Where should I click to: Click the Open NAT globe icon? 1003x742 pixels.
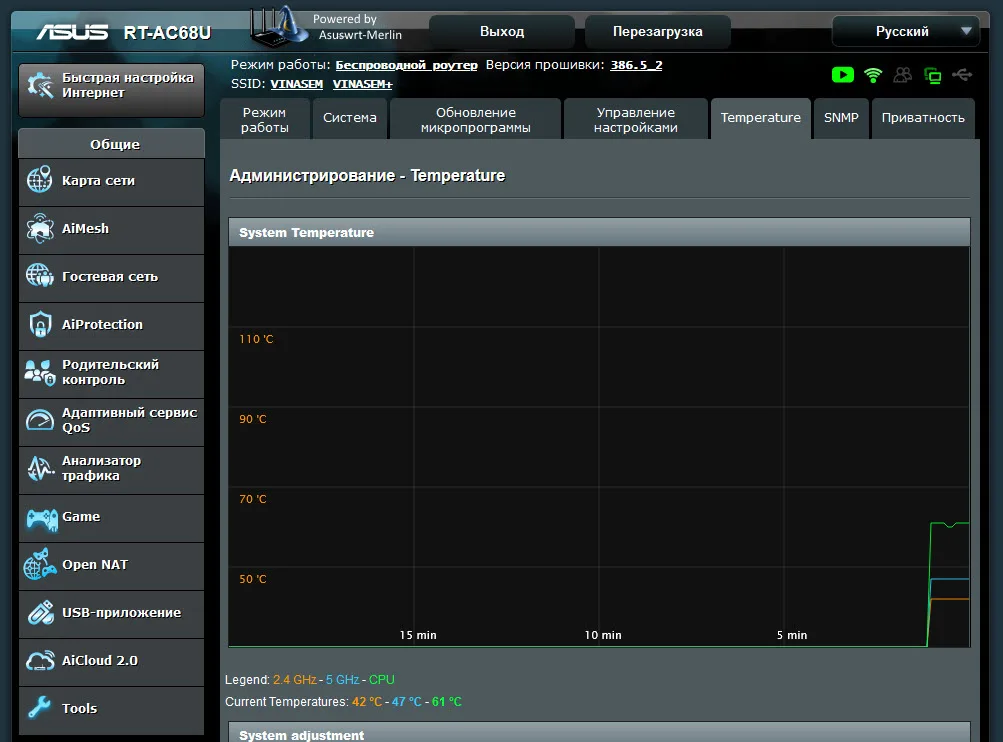point(40,564)
